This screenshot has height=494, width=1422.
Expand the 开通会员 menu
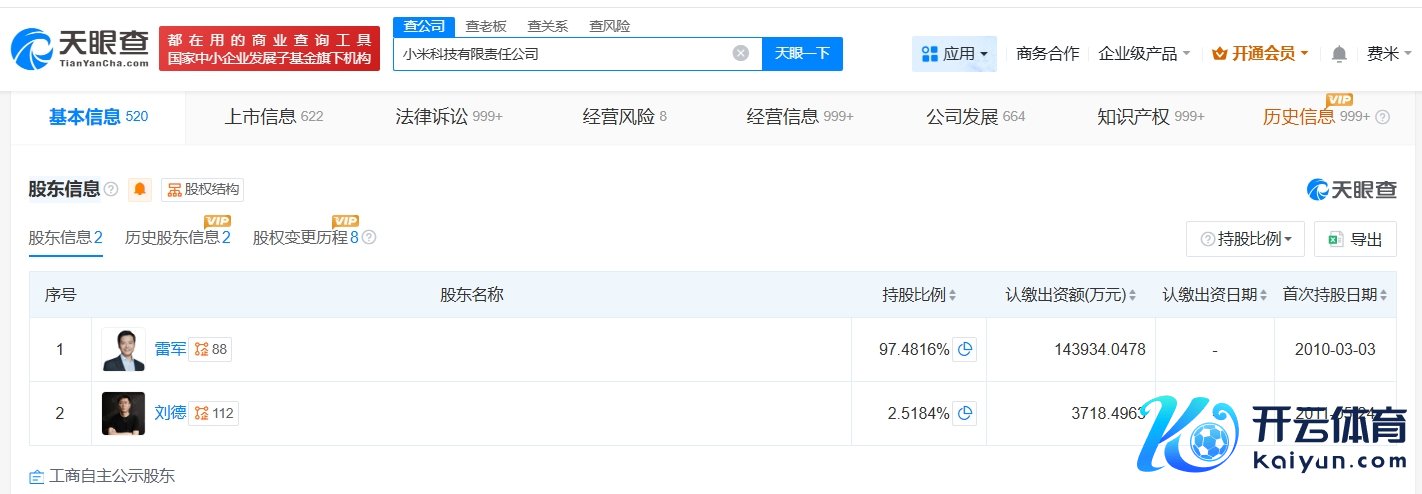pos(1259,54)
